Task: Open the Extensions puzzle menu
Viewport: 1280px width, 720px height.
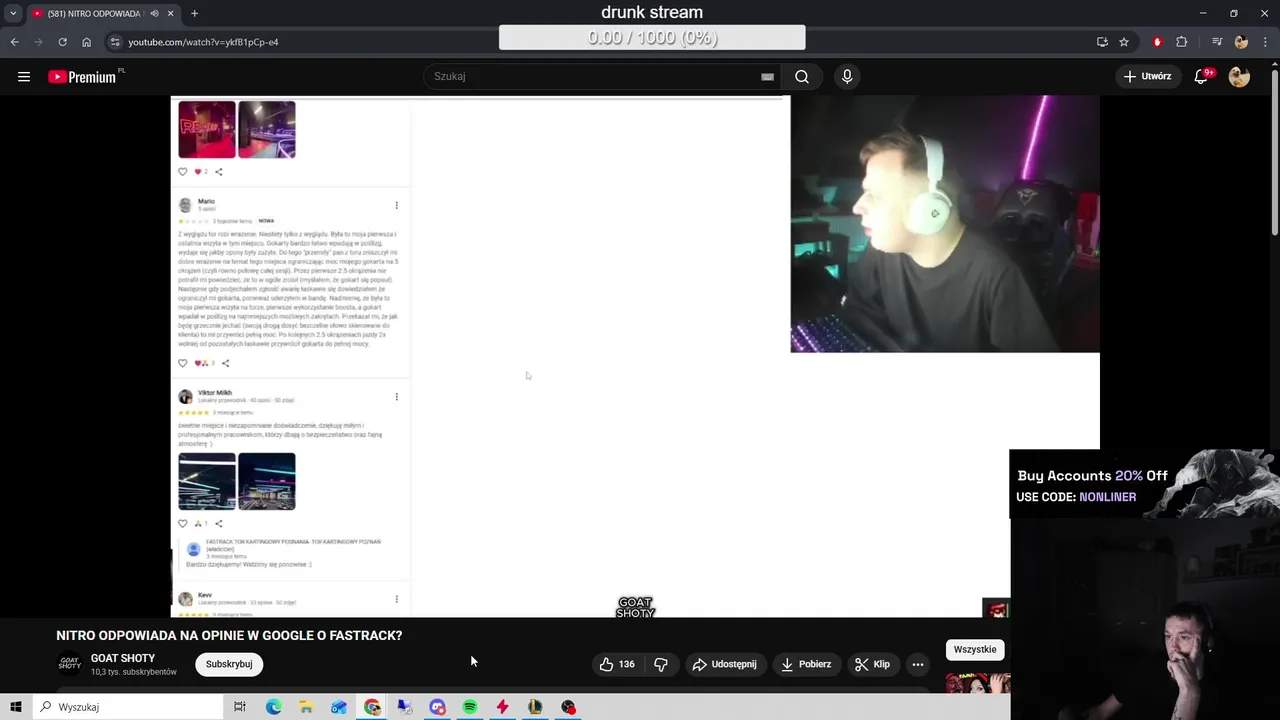Action: pyautogui.click(x=1181, y=42)
